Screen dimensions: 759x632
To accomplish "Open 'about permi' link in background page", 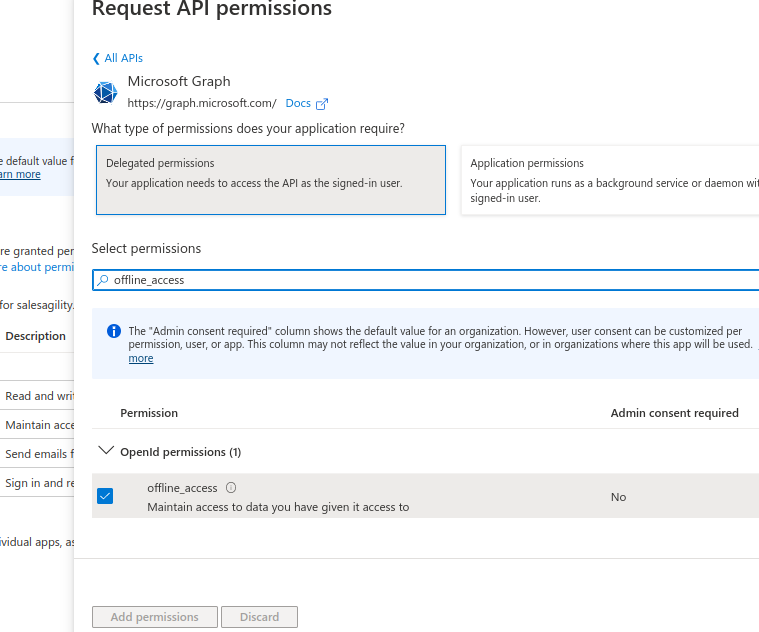I will pyautogui.click(x=37, y=267).
